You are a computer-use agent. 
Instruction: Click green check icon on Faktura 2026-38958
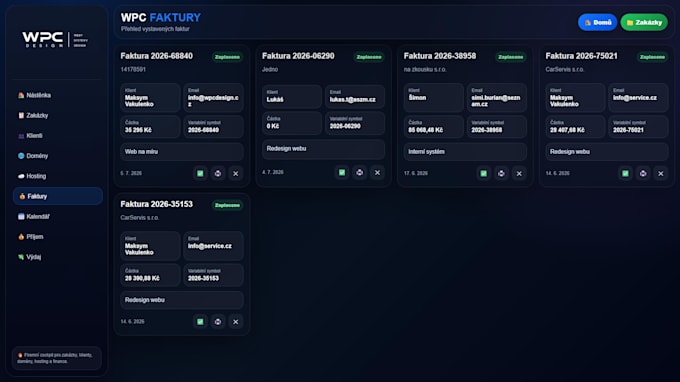[484, 173]
